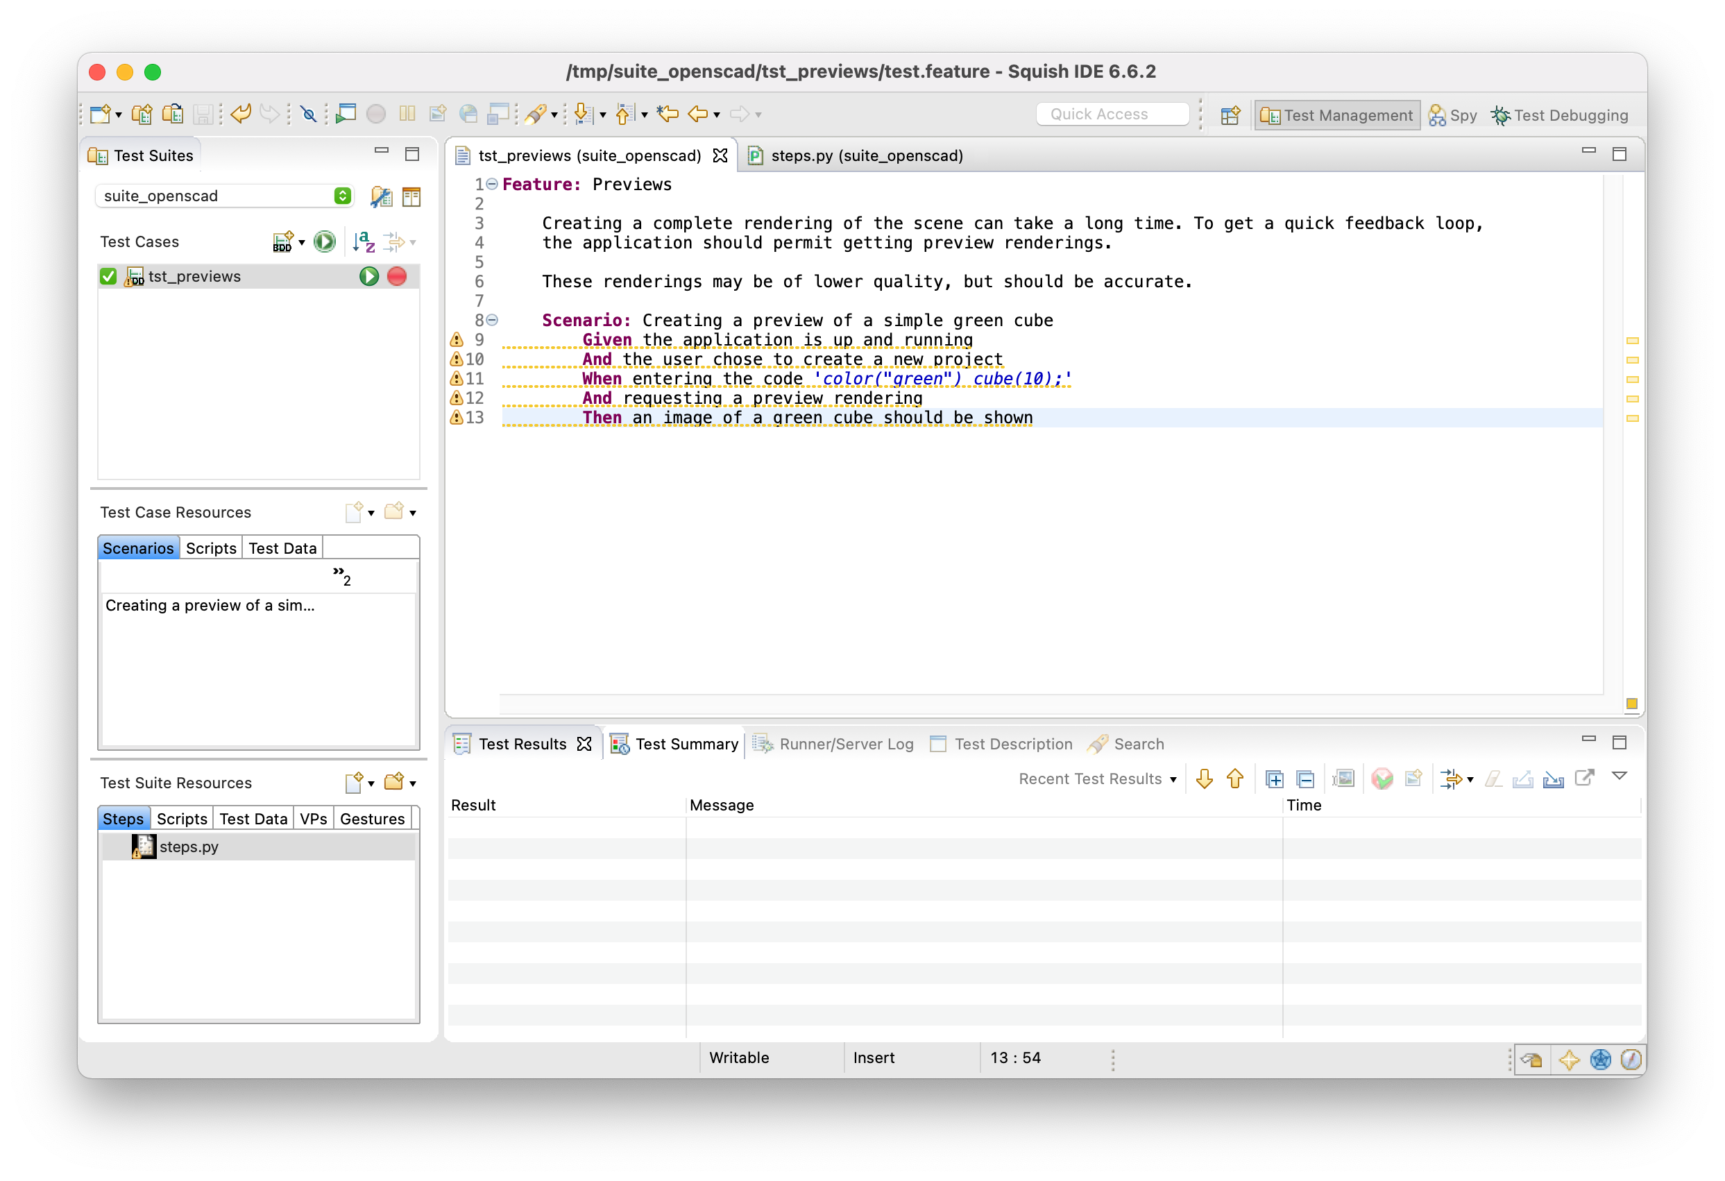Switch to Test Debugging perspective

pos(1559,115)
